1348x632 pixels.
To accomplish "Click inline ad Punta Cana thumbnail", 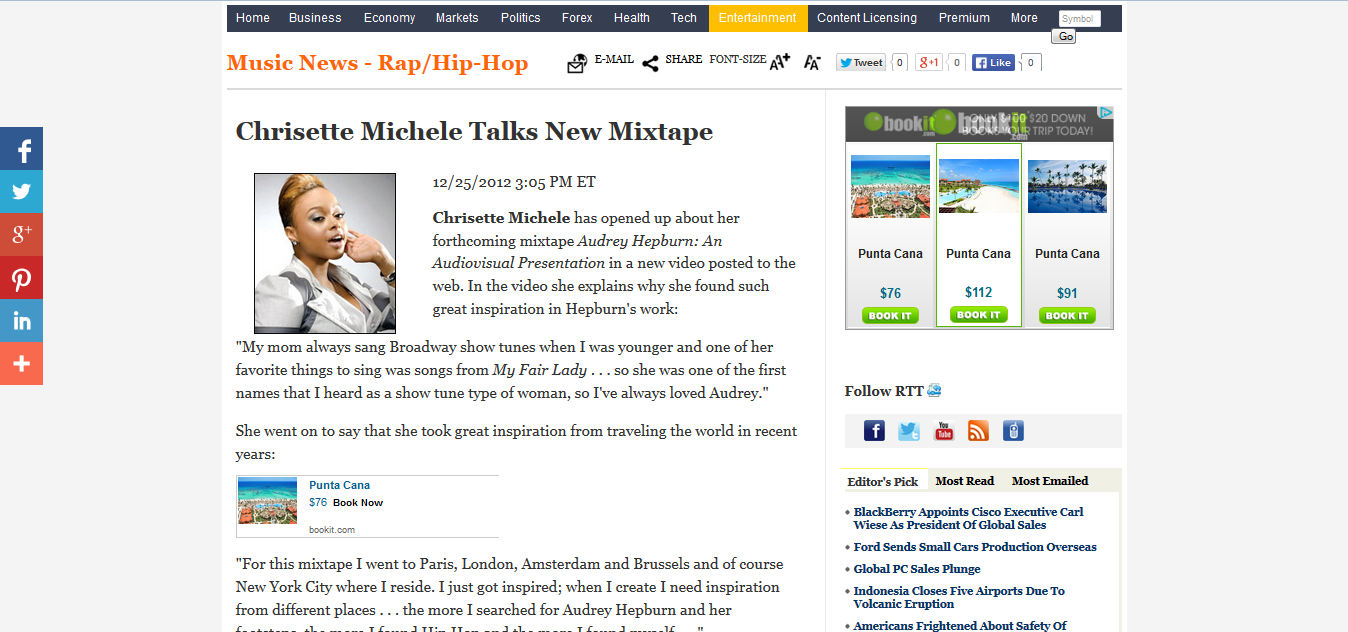I will (x=267, y=502).
